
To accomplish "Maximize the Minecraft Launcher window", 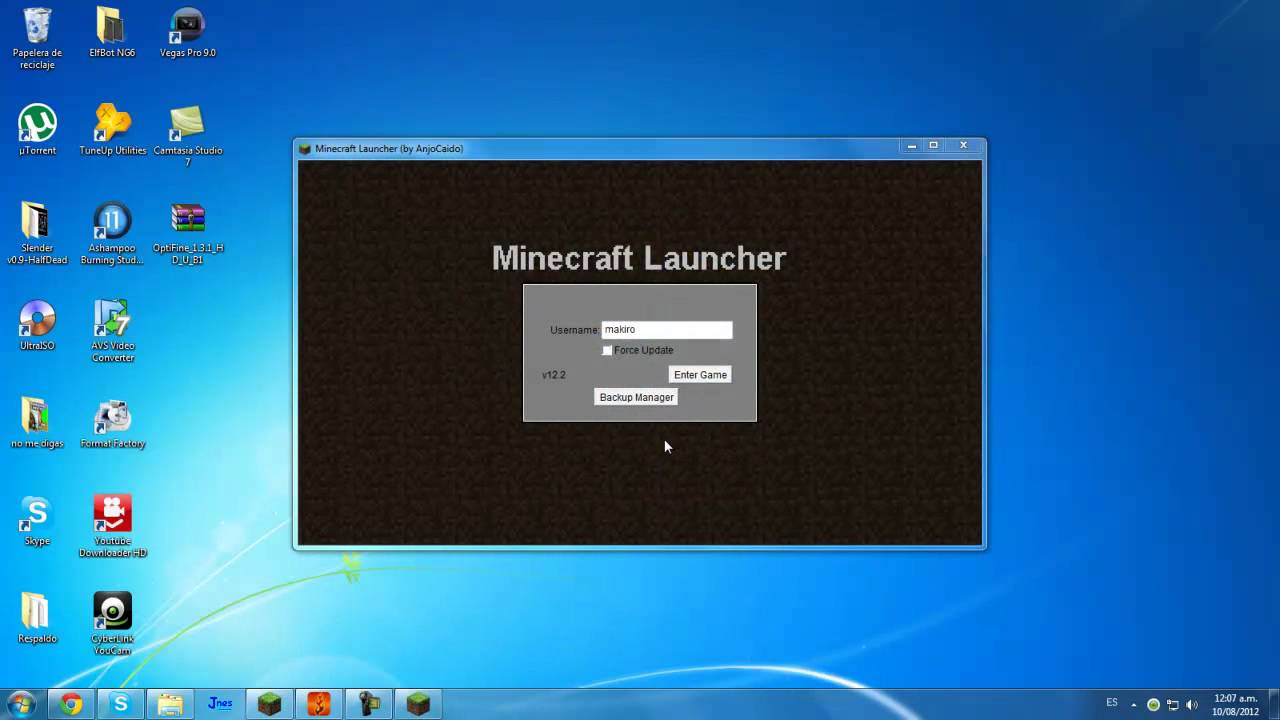I will (x=934, y=146).
